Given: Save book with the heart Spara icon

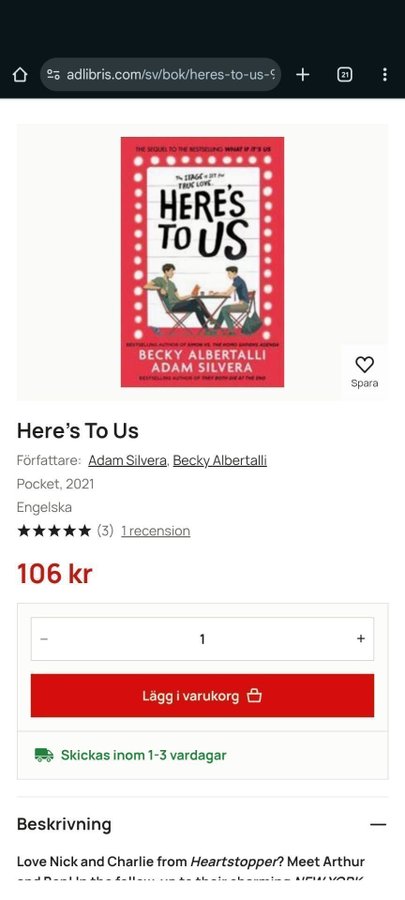Looking at the screenshot, I should (364, 372).
